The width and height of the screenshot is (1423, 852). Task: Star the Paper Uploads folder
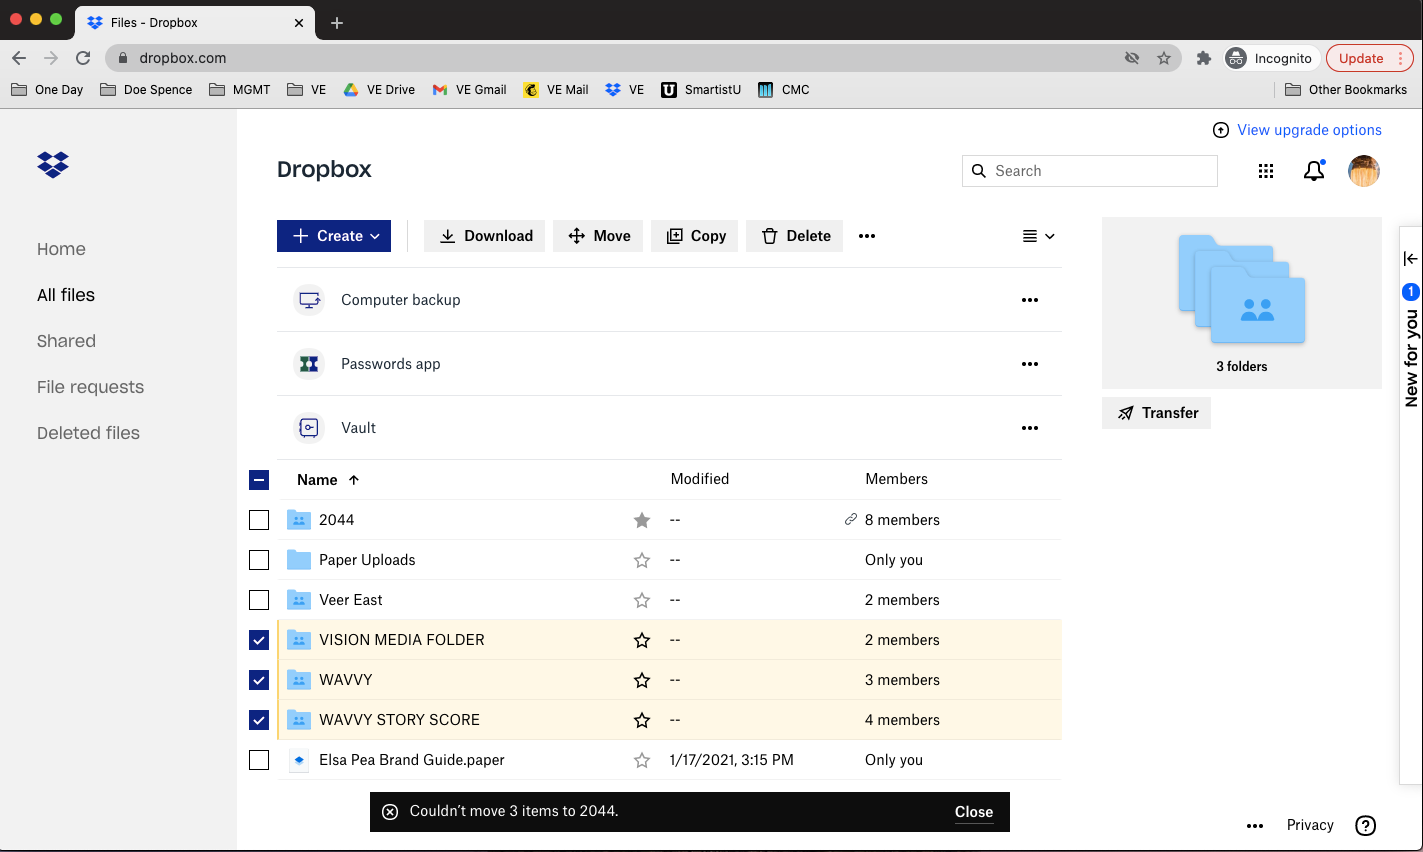[x=642, y=560]
